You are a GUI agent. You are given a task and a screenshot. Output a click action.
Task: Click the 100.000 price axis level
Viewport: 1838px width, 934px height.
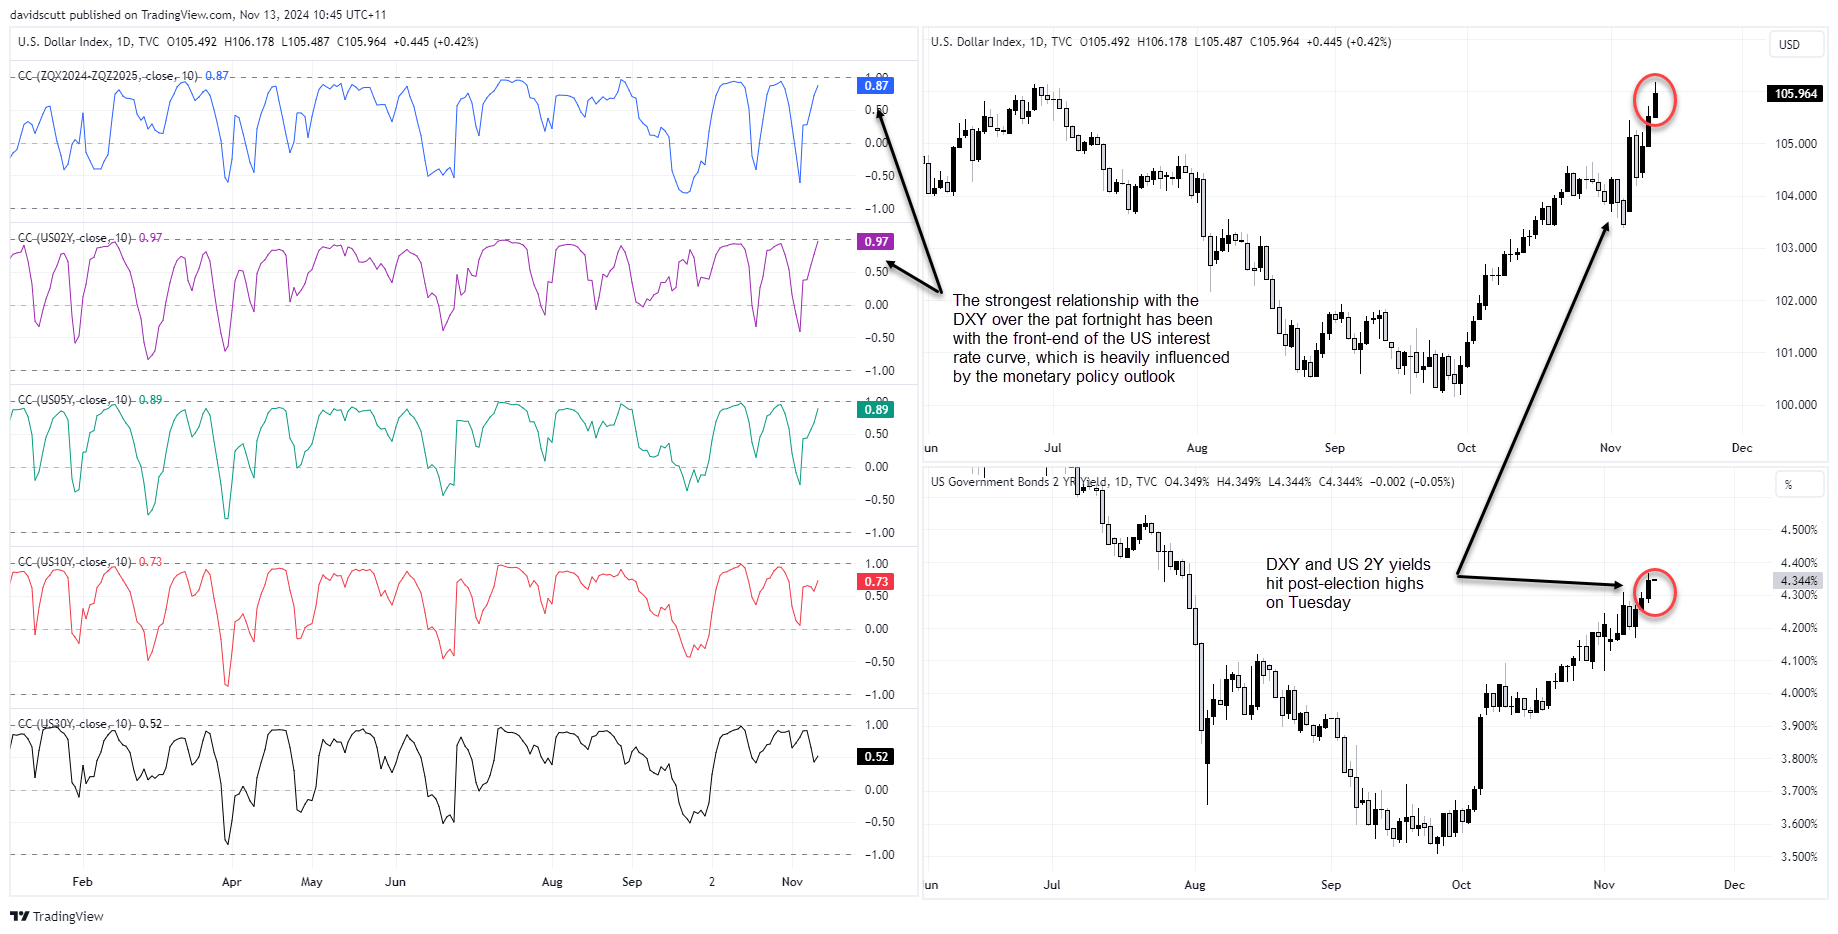[x=1796, y=405]
